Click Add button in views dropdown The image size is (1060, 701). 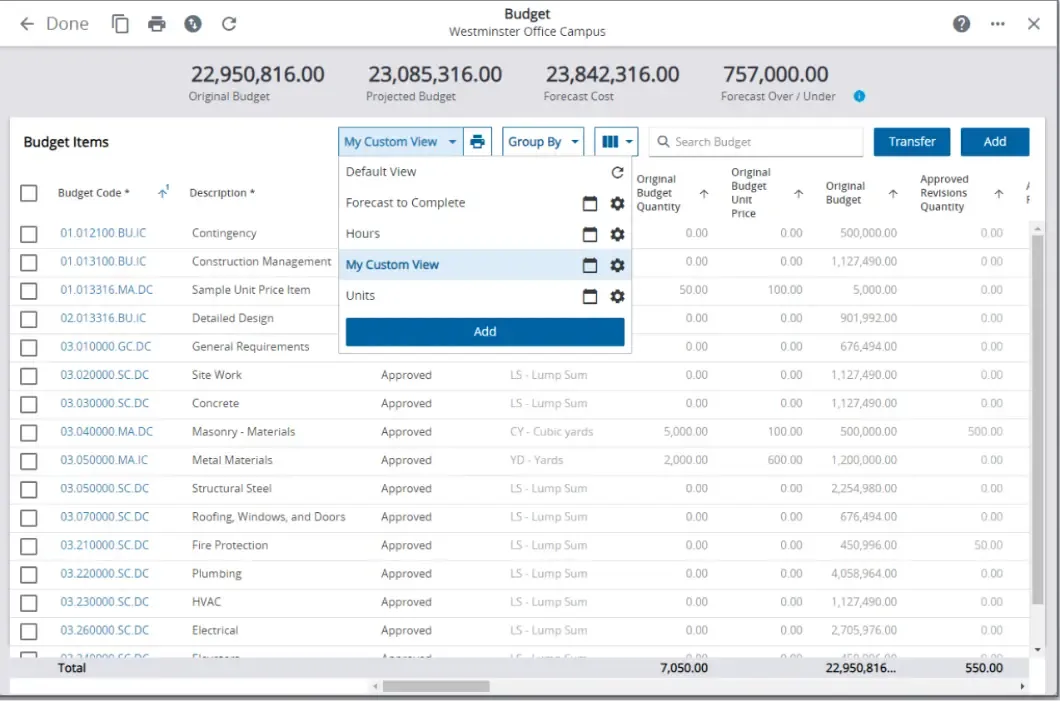coord(485,332)
